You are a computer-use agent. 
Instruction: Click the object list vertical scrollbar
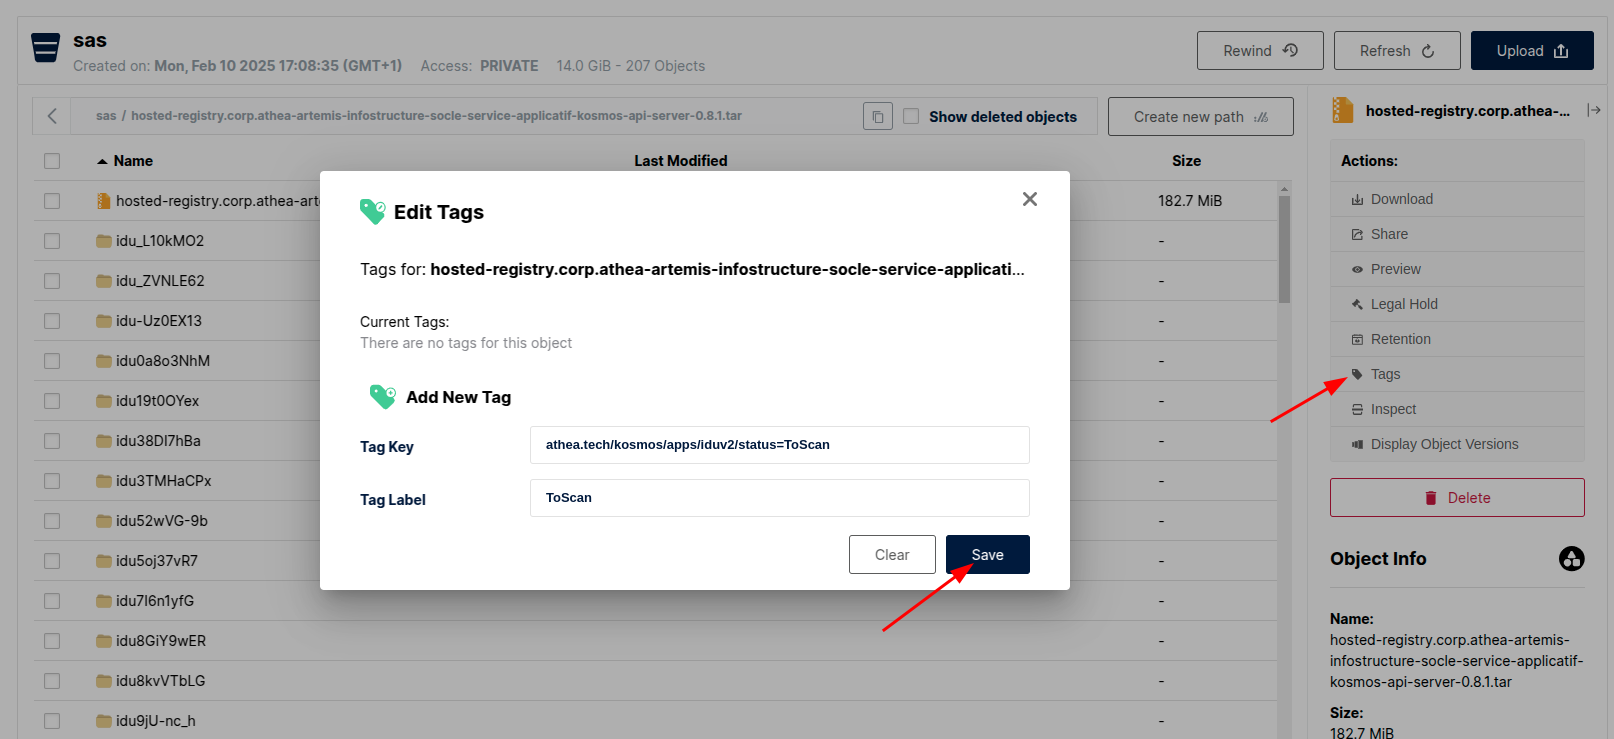(1284, 250)
